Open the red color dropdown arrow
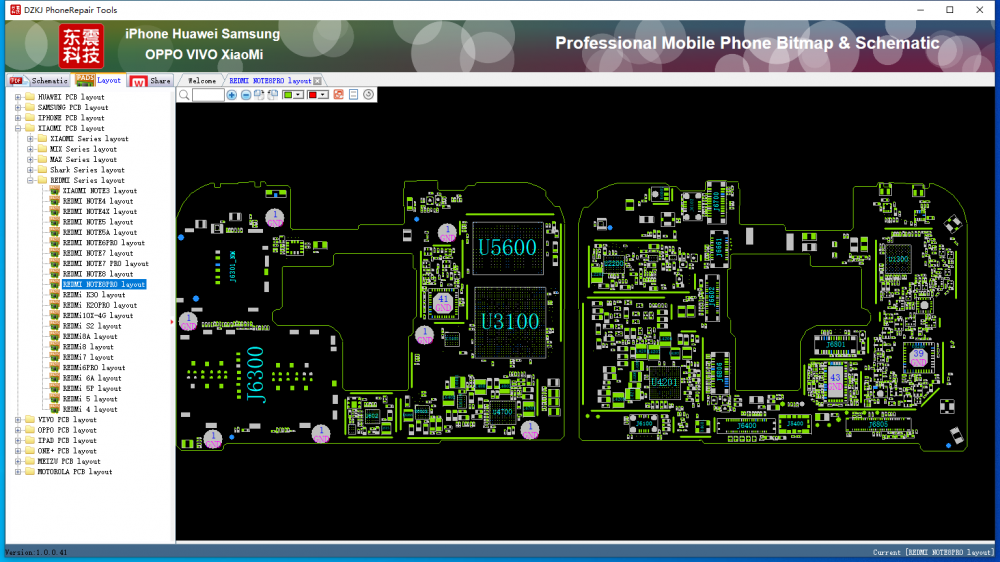The width and height of the screenshot is (1000, 562). [325, 95]
